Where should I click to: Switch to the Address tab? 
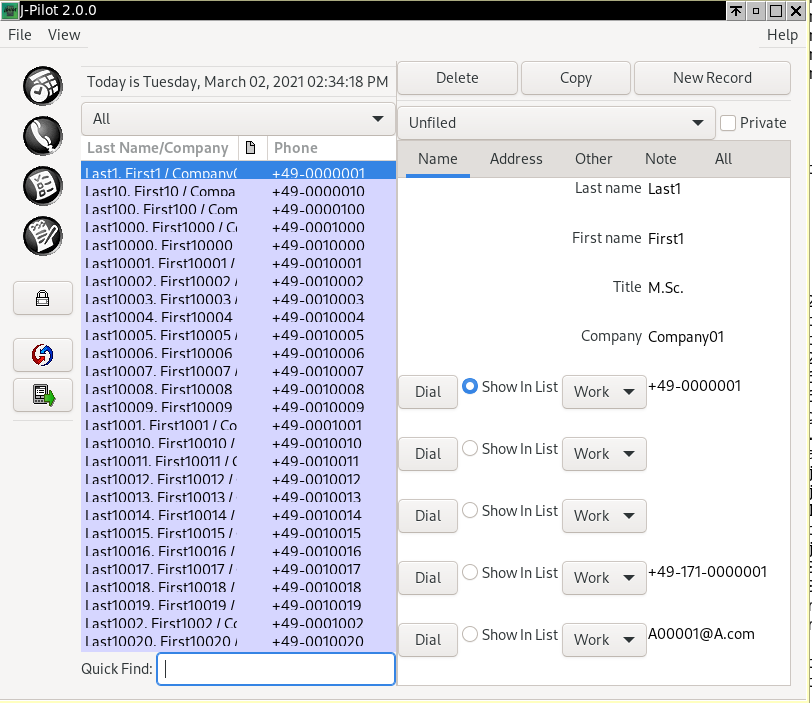click(516, 159)
